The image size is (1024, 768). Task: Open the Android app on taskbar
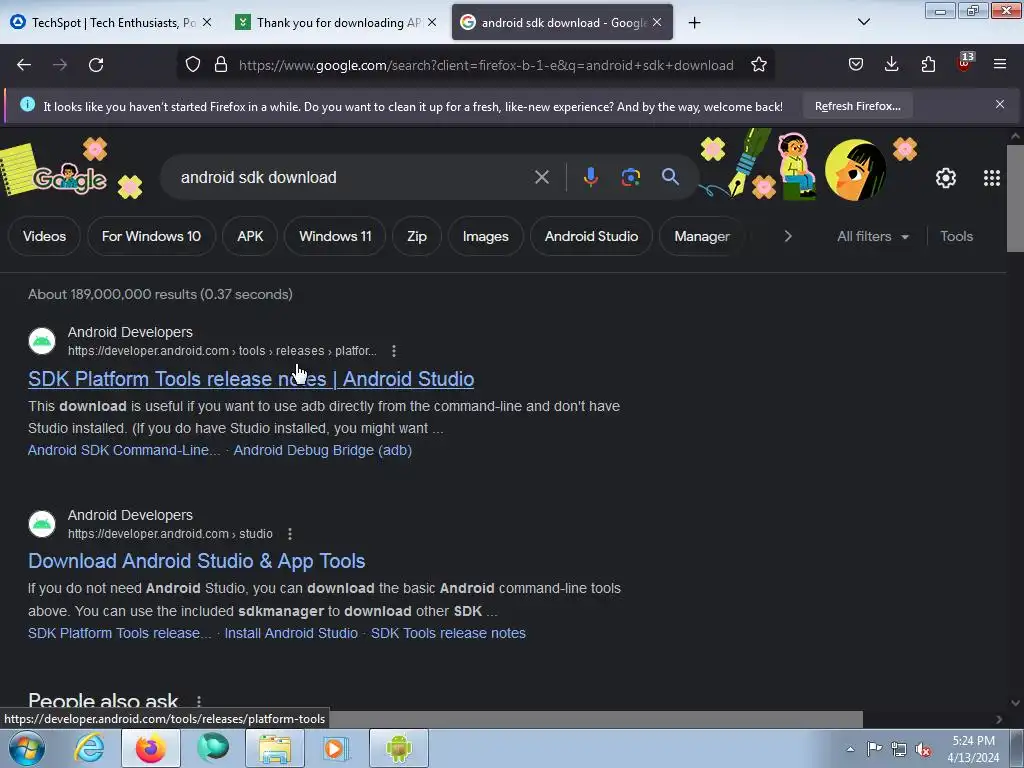click(398, 748)
